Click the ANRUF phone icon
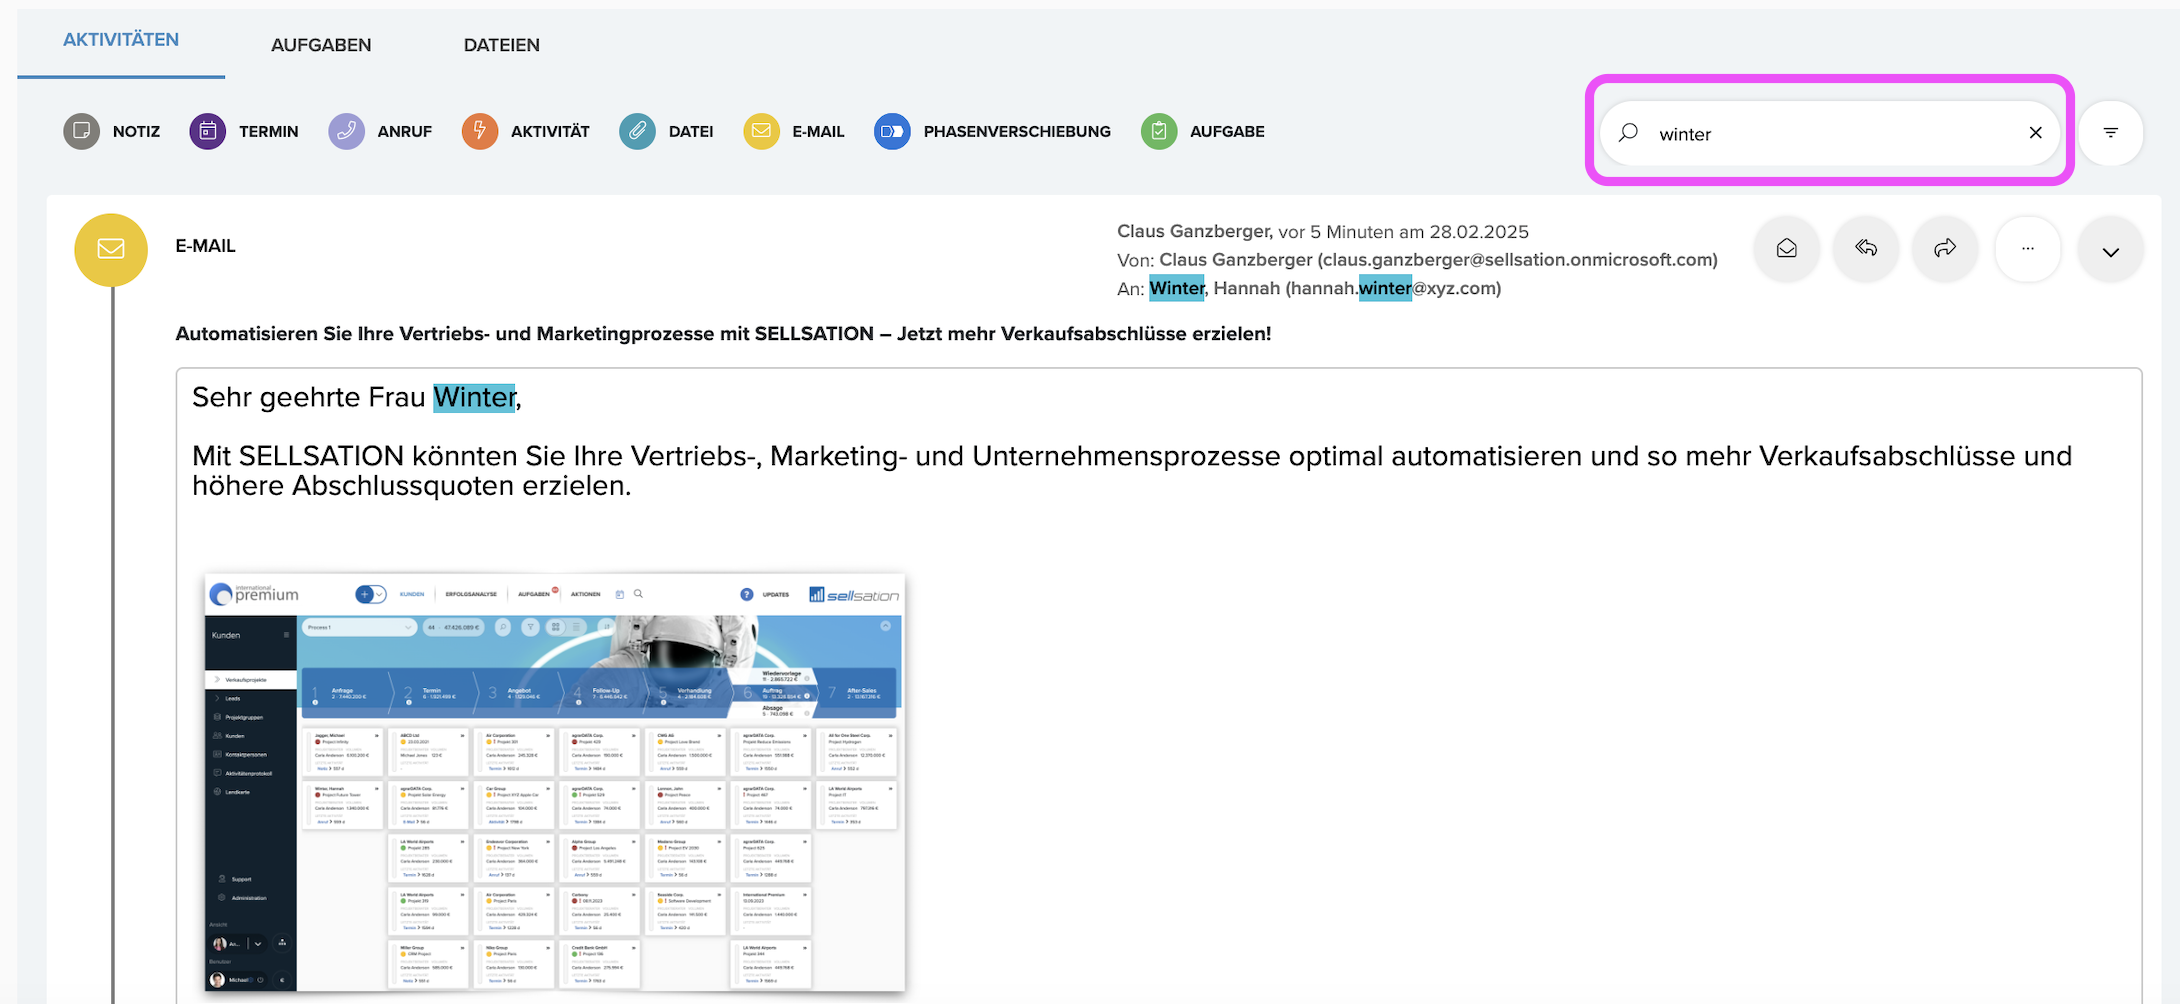This screenshot has width=2180, height=1004. tap(347, 131)
